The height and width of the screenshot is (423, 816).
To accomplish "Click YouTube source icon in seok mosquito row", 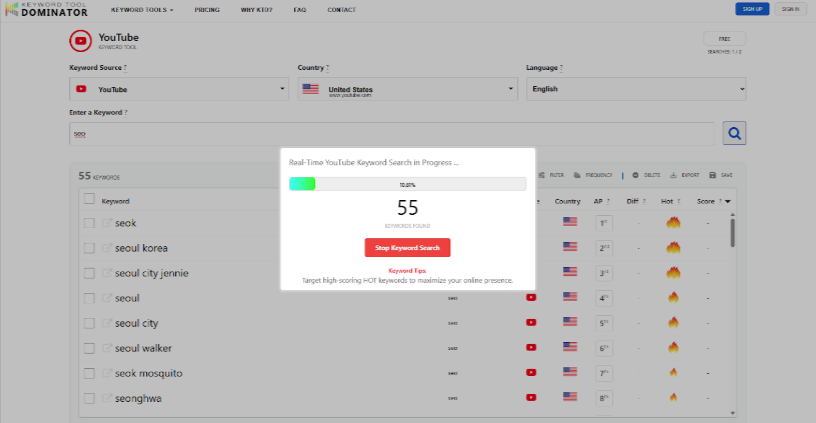I will (531, 373).
